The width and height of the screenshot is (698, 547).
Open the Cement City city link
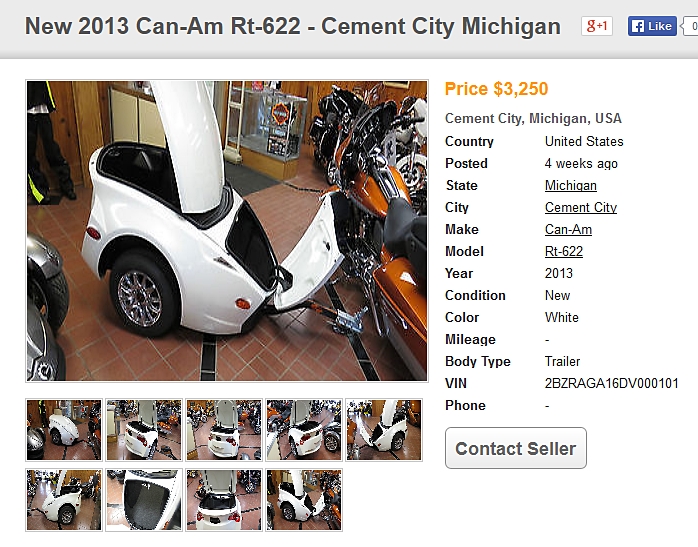tap(581, 207)
